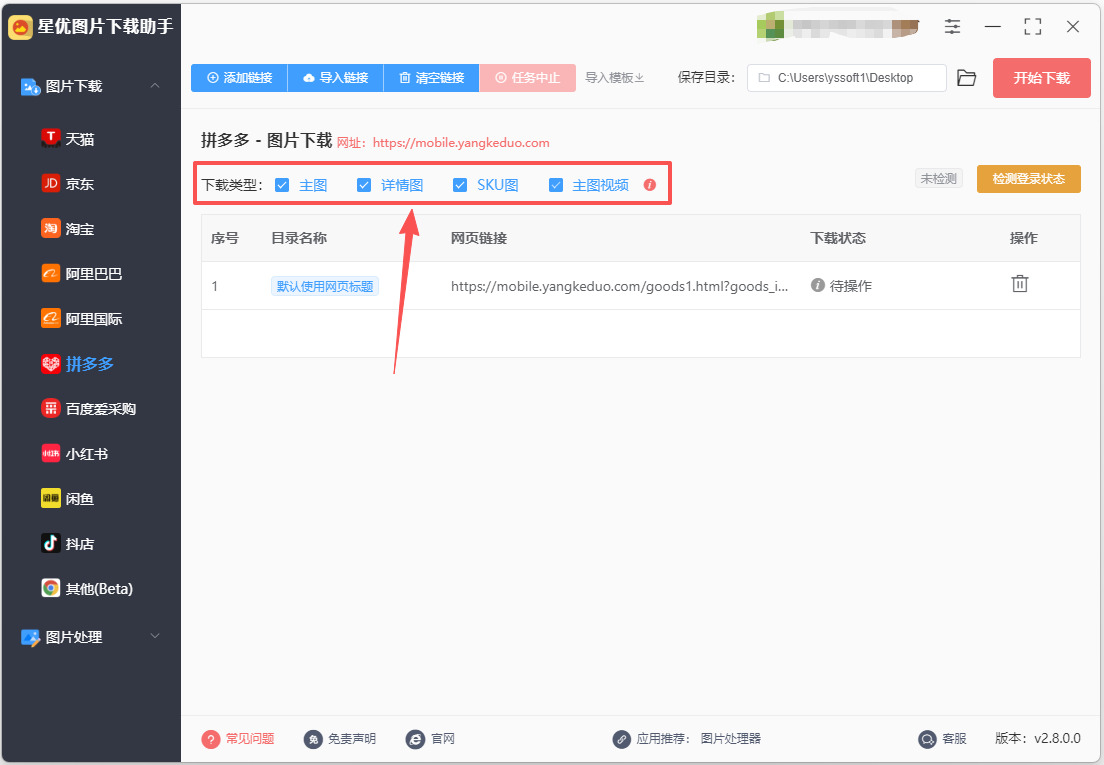Click the 导入链接 button

point(336,78)
